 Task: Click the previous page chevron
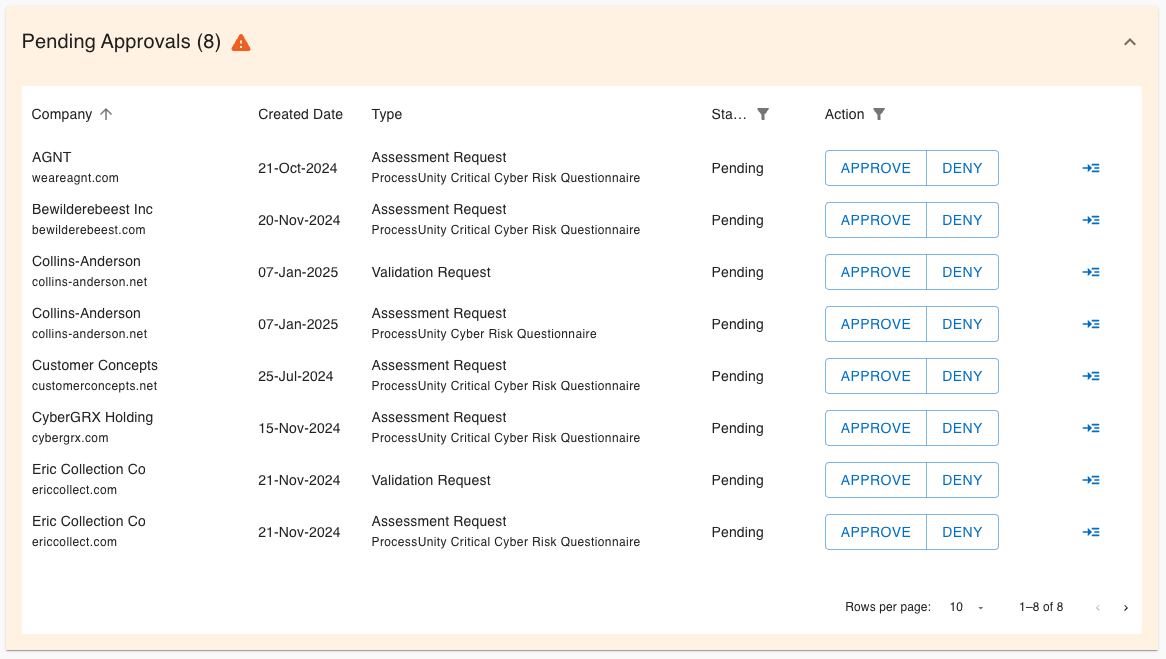pos(1097,607)
